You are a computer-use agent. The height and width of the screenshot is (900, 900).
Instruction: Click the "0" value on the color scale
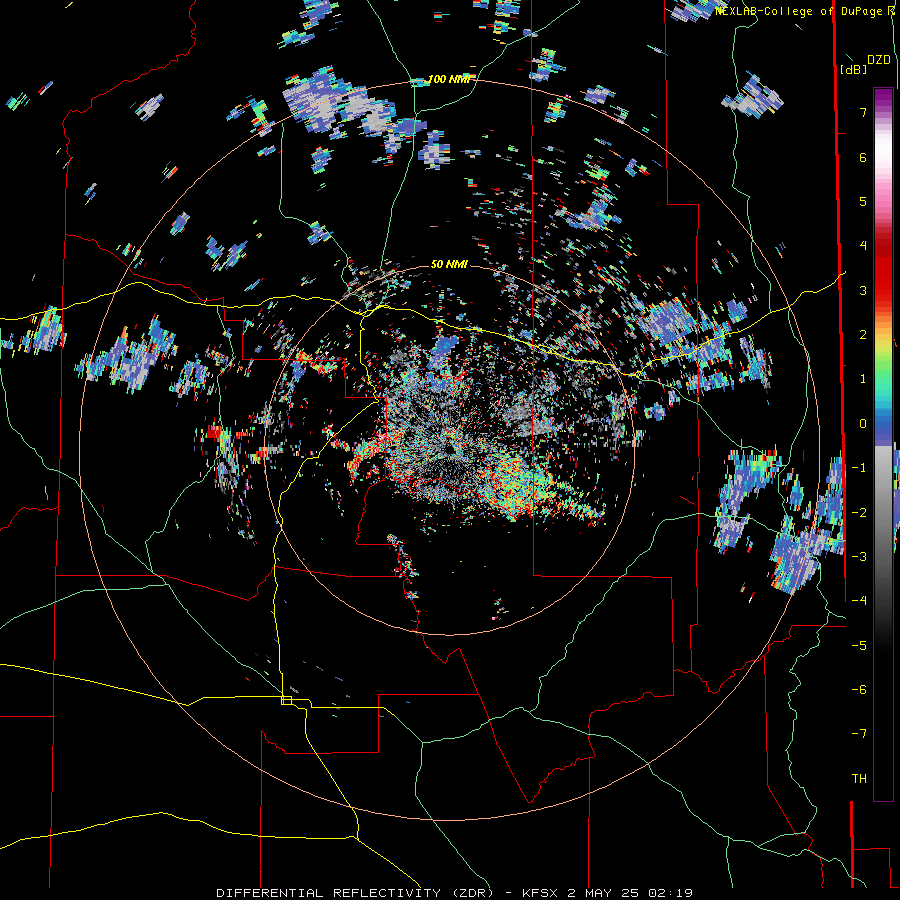(x=863, y=424)
